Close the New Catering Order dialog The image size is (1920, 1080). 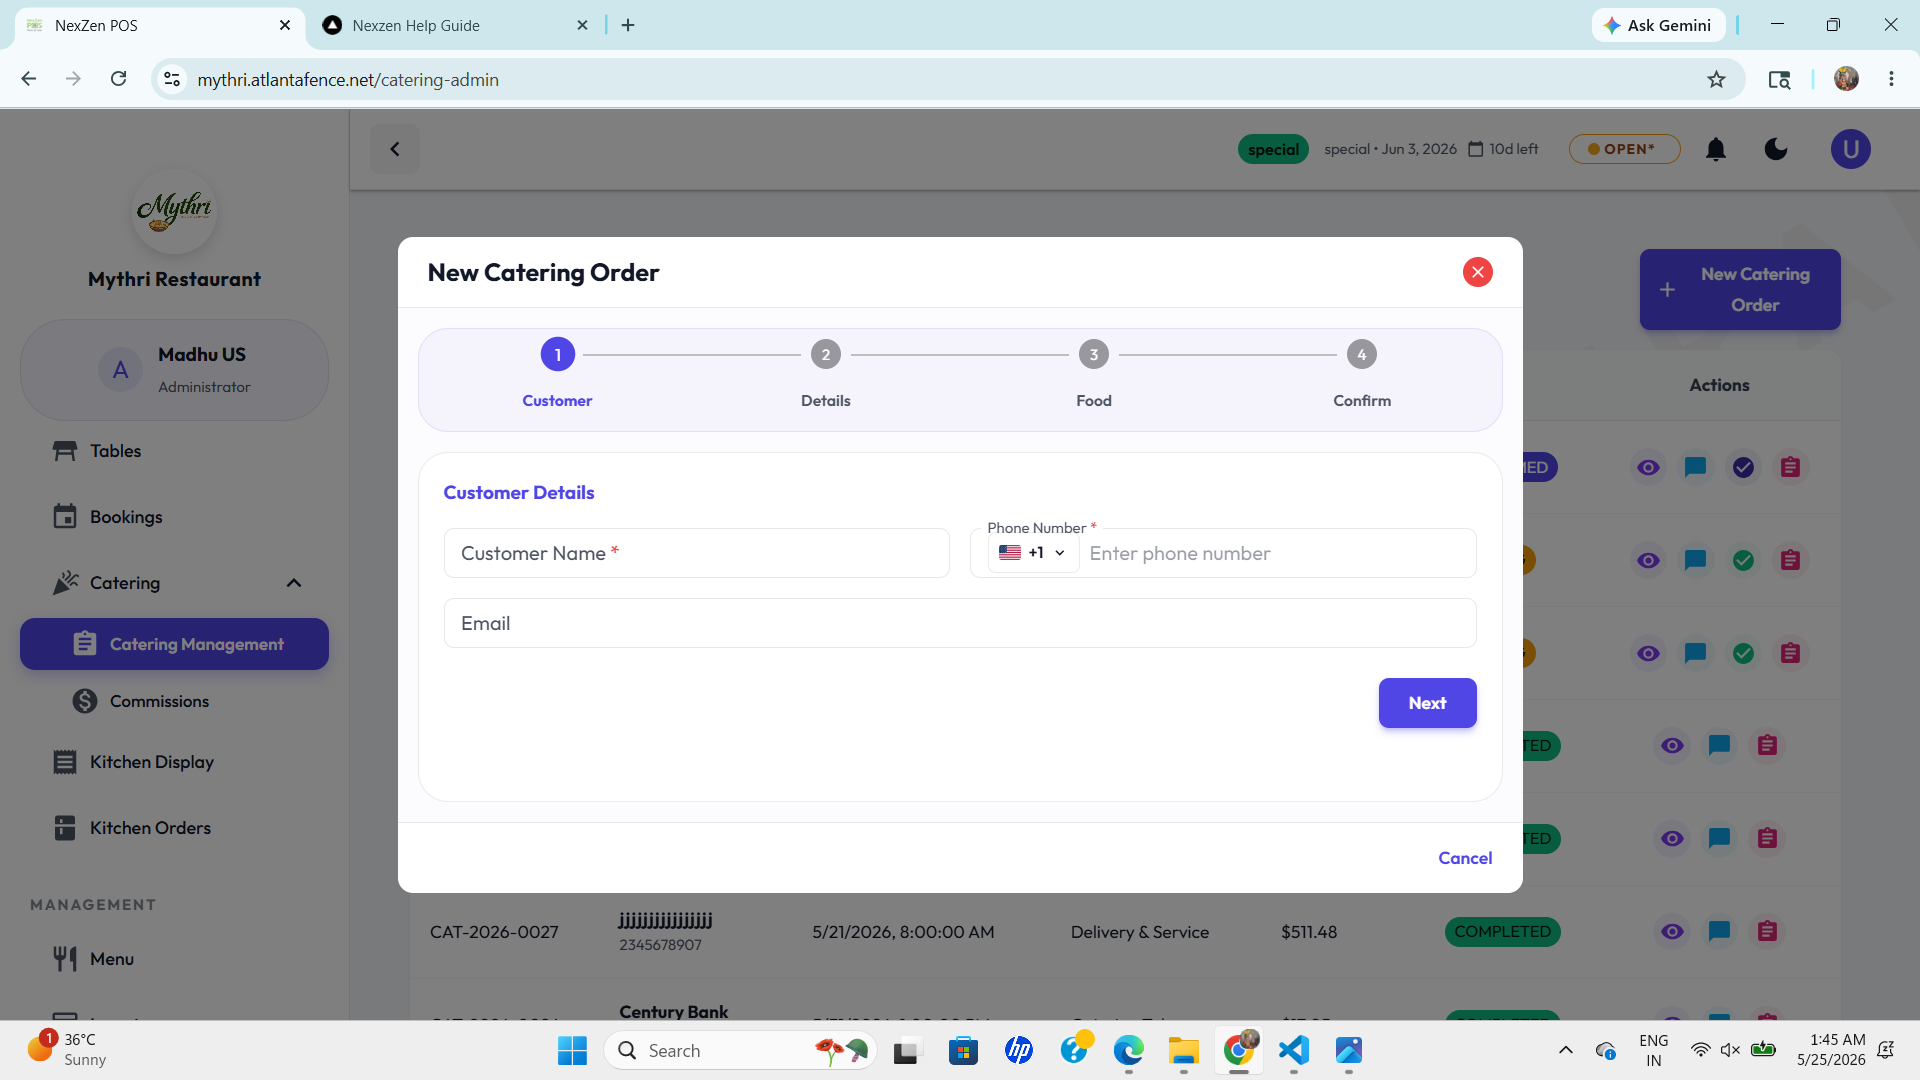1477,272
